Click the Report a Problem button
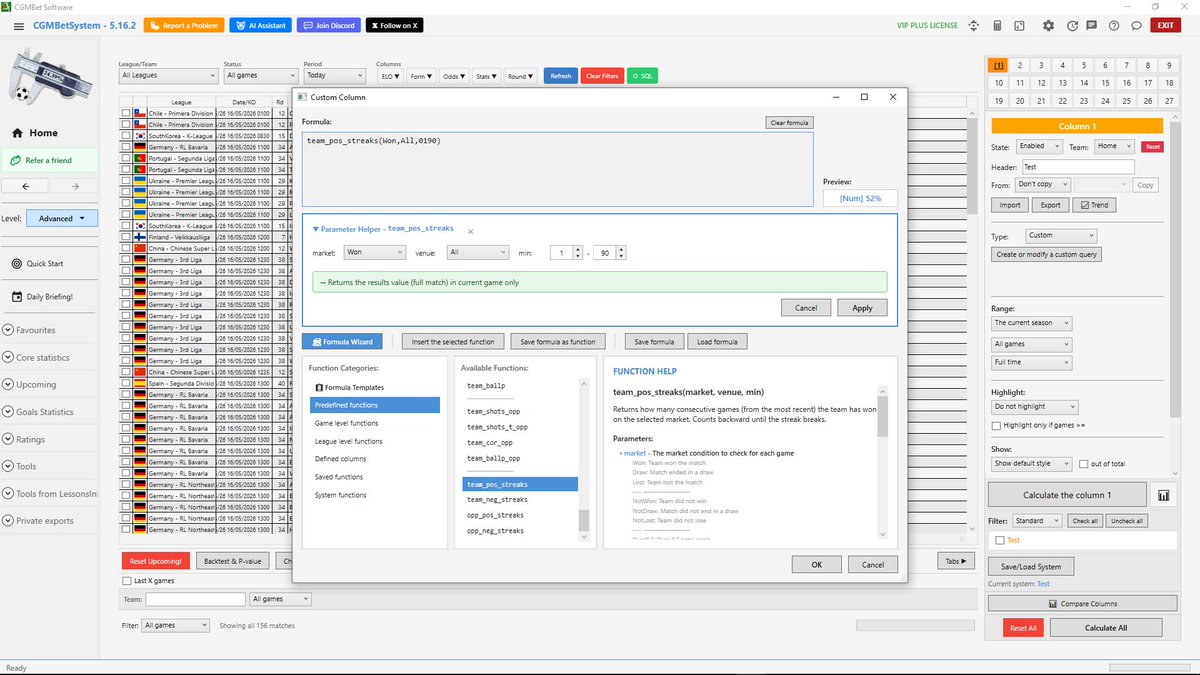The image size is (1200, 675). click(183, 25)
